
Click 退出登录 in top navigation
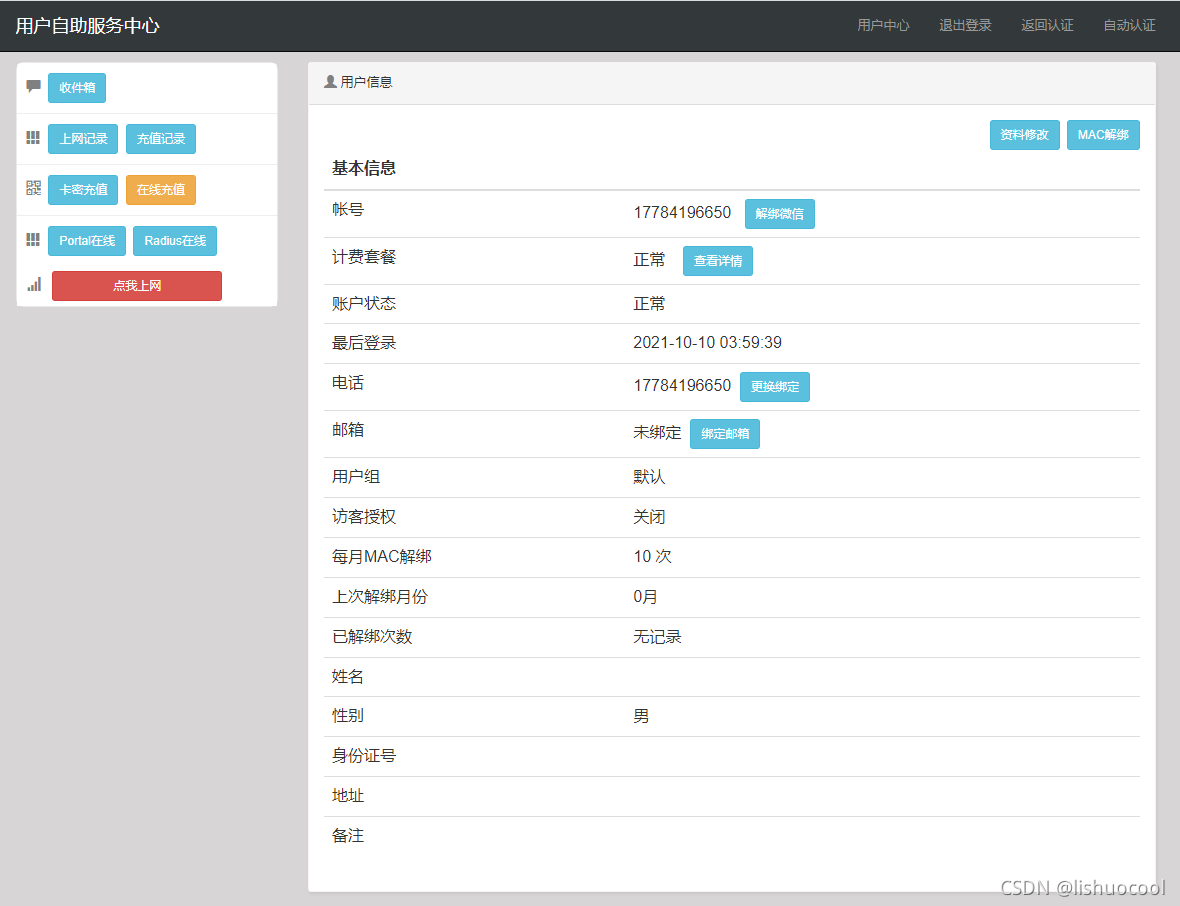[x=966, y=26]
